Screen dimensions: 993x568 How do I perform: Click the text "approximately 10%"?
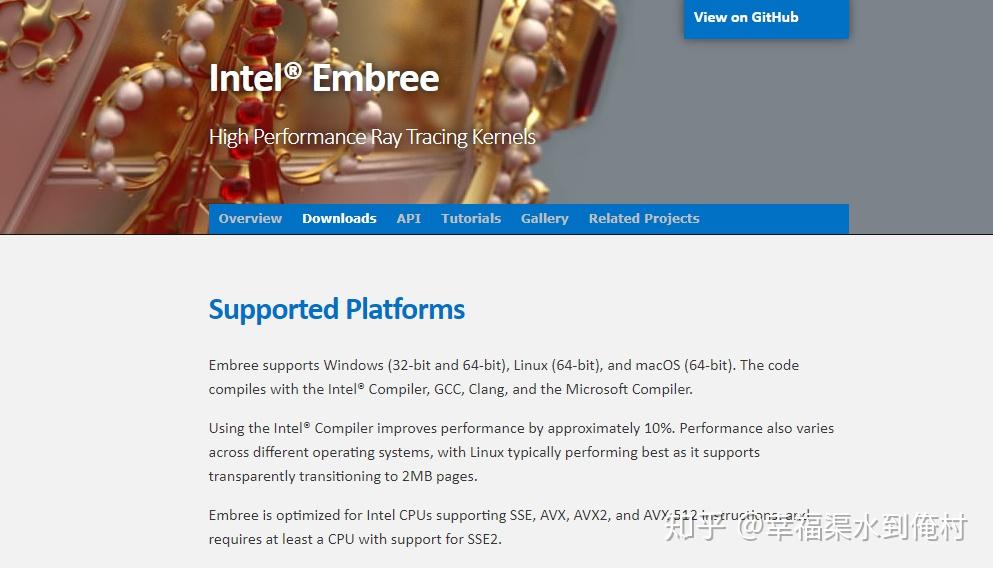click(x=610, y=428)
